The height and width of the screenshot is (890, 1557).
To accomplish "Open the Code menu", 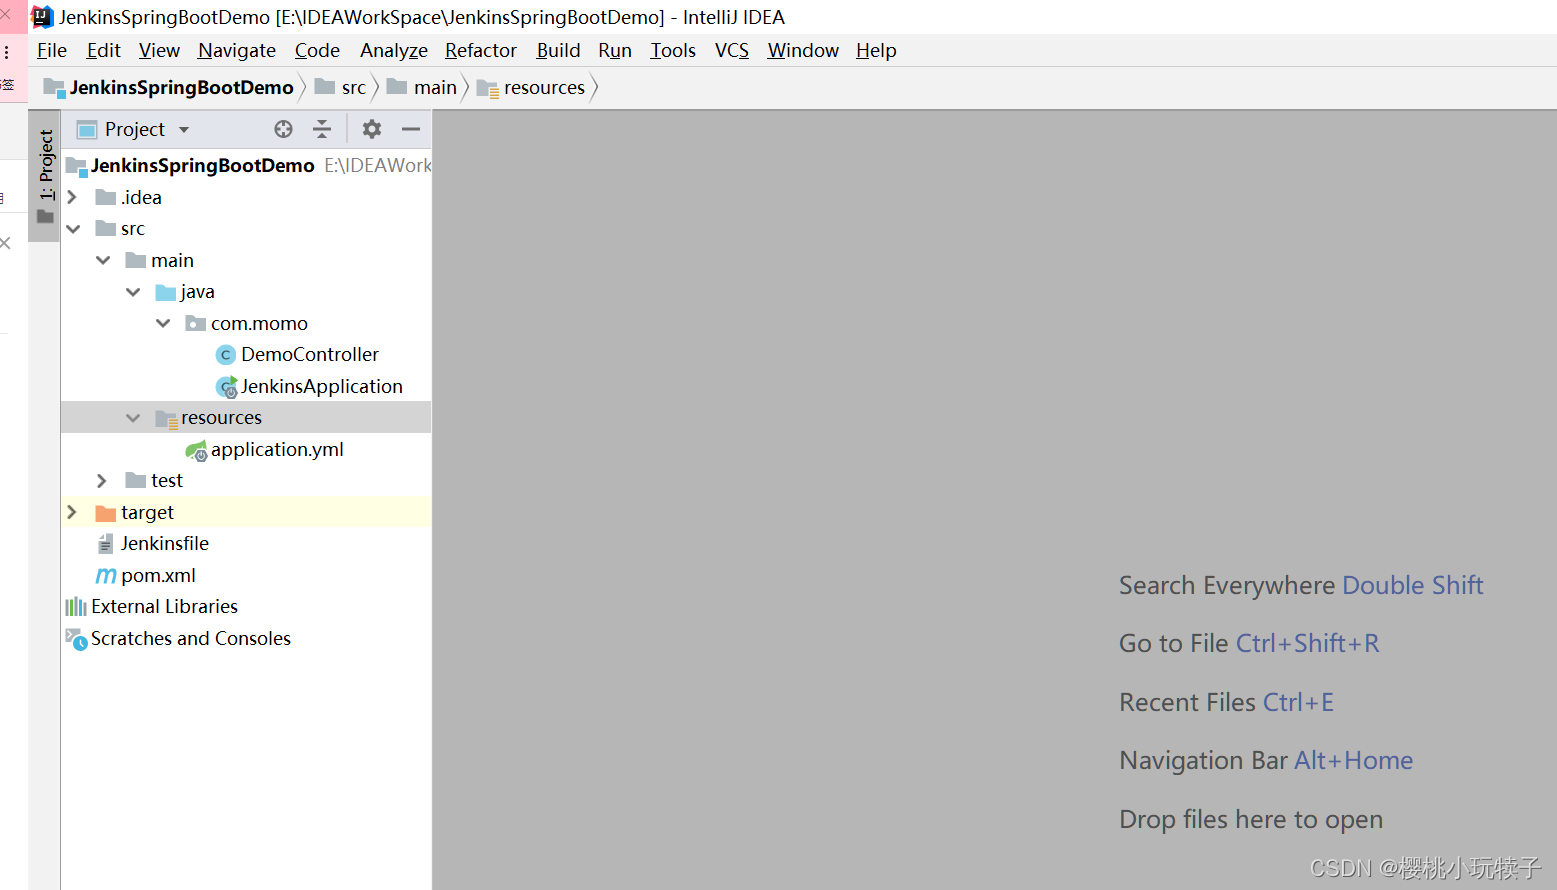I will (x=317, y=50).
